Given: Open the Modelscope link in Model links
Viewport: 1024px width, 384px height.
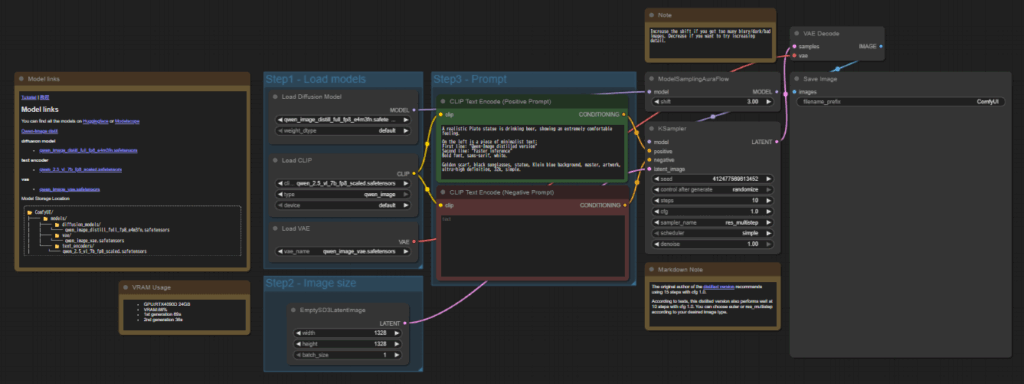Looking at the screenshot, I should (x=128, y=121).
